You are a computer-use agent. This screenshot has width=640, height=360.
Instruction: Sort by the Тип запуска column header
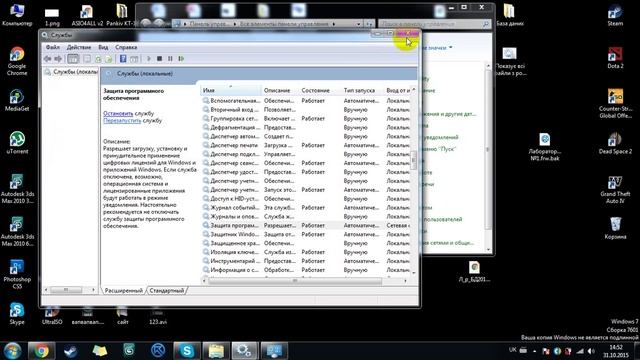(362, 90)
